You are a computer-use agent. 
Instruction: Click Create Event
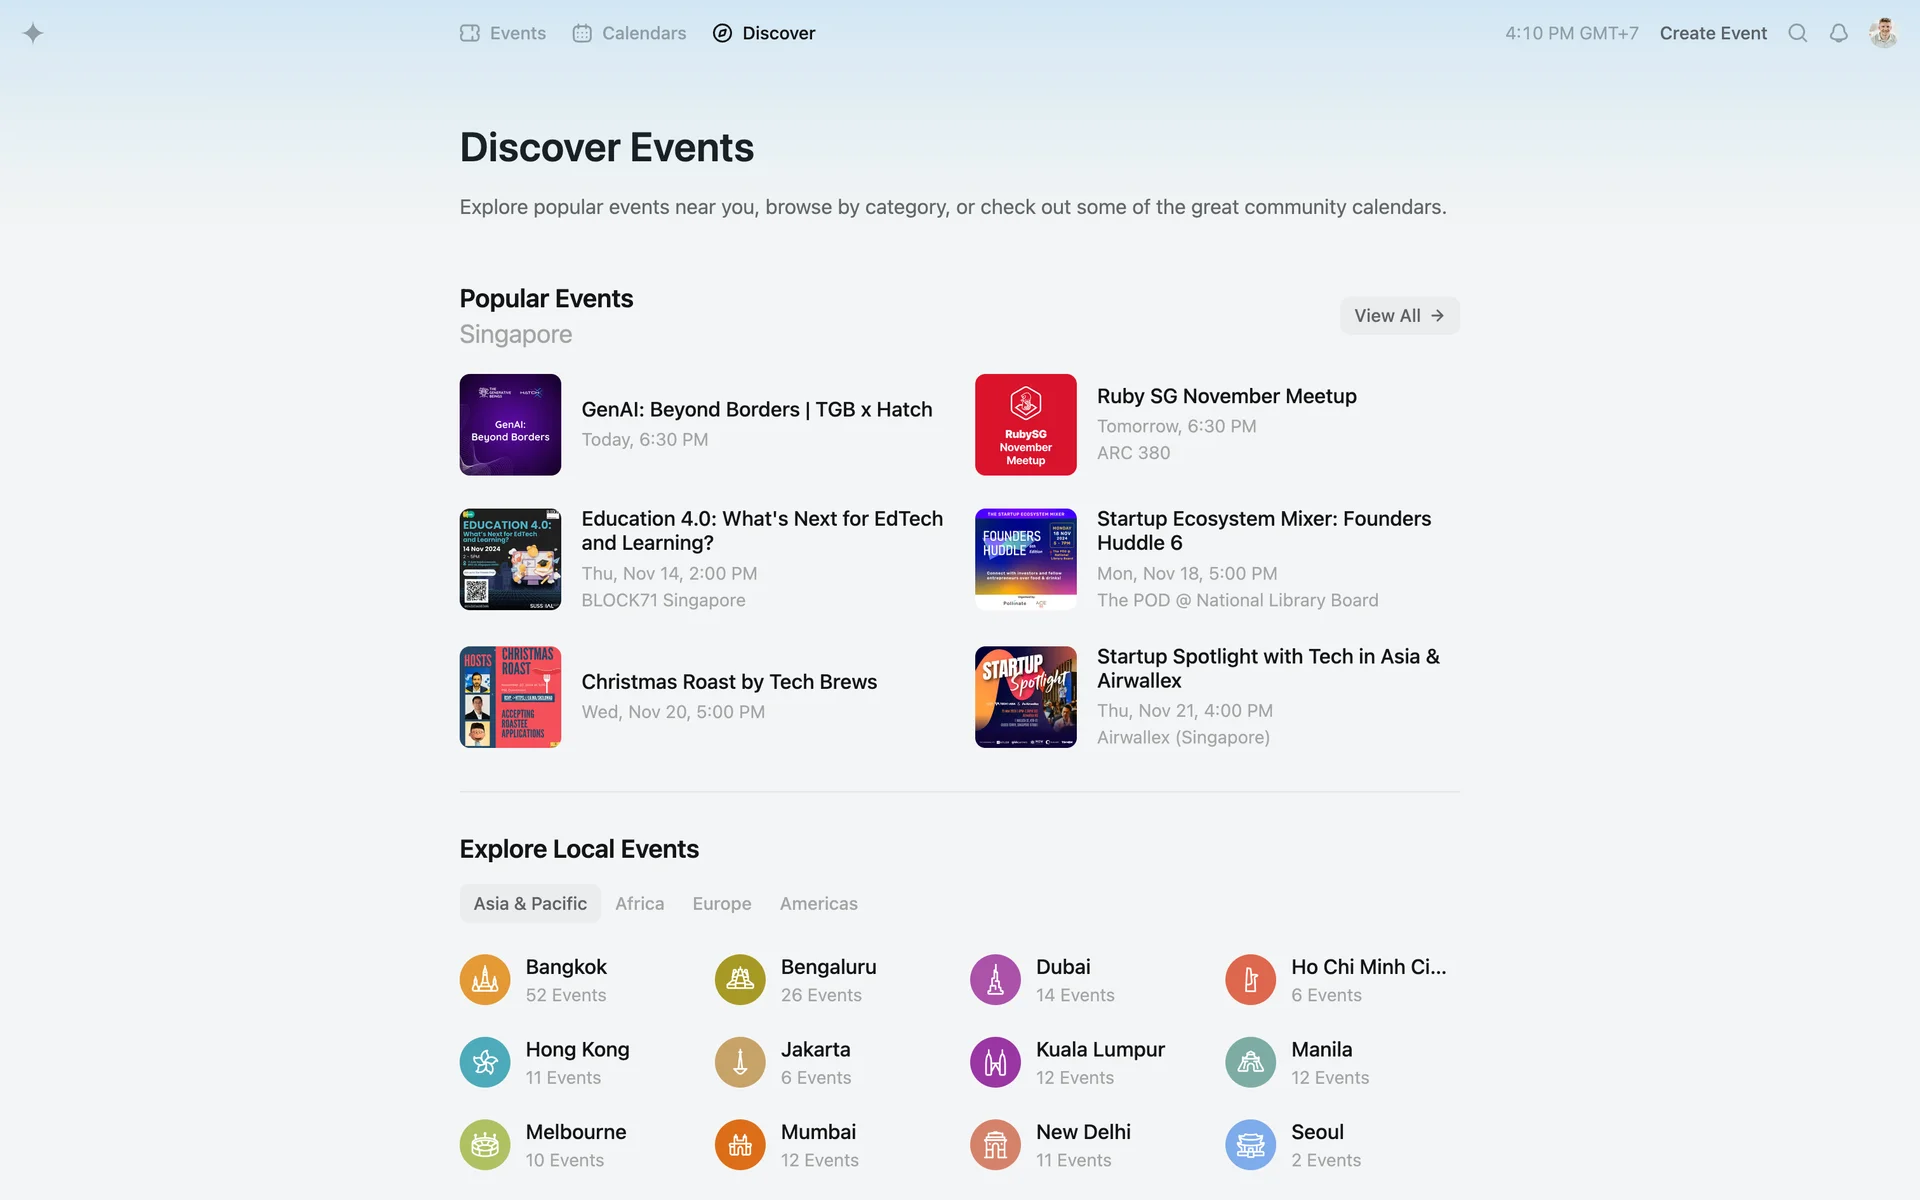1713,33
